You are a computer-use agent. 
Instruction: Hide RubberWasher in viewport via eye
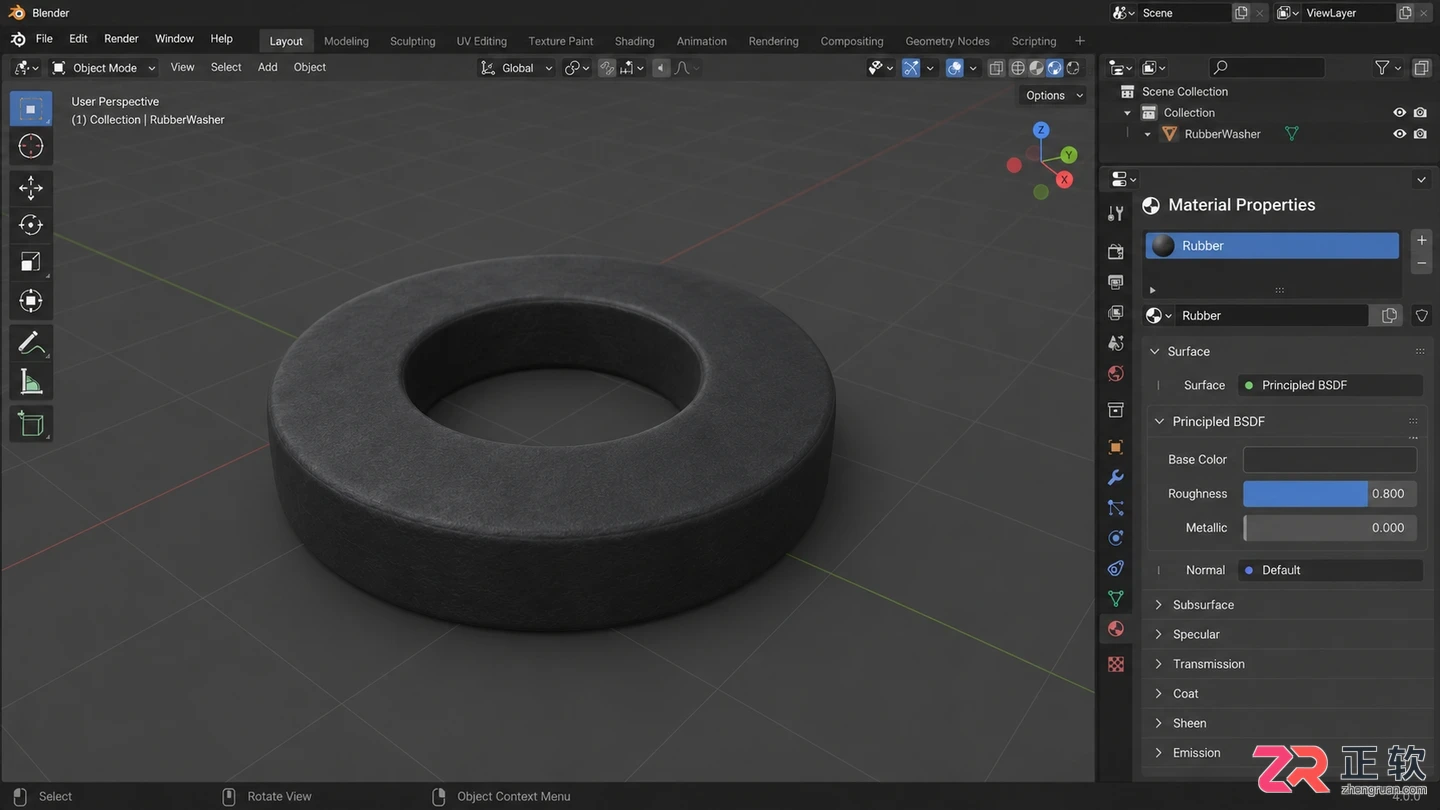click(1399, 134)
